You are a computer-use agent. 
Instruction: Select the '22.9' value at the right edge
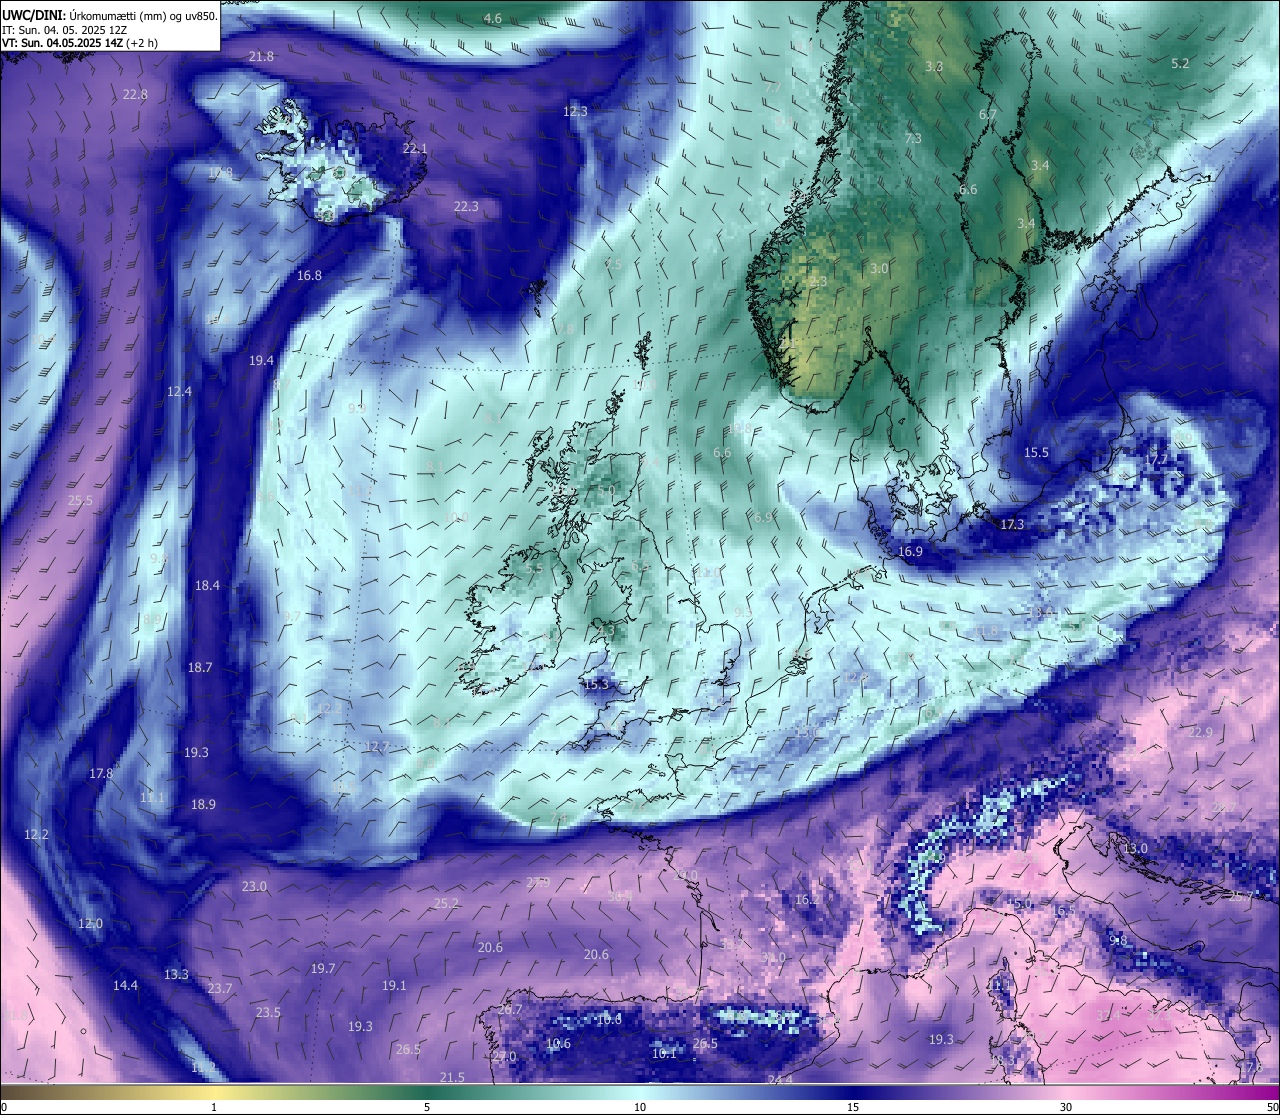1200,733
